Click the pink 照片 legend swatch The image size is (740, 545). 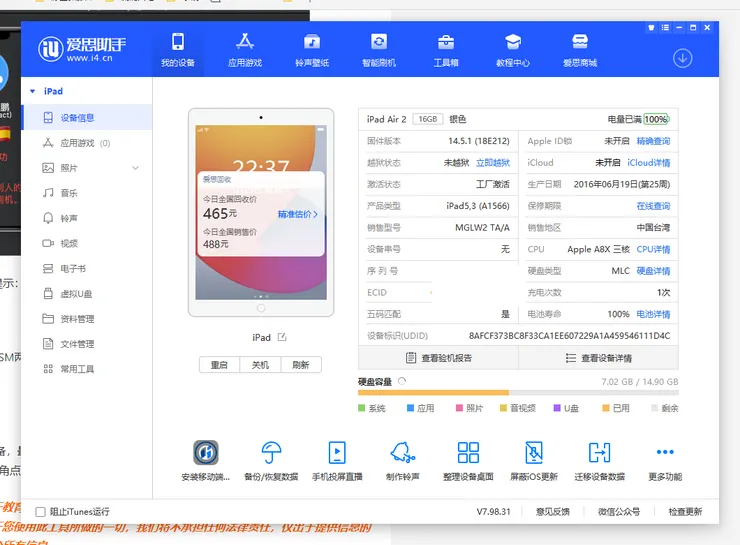[x=459, y=408]
